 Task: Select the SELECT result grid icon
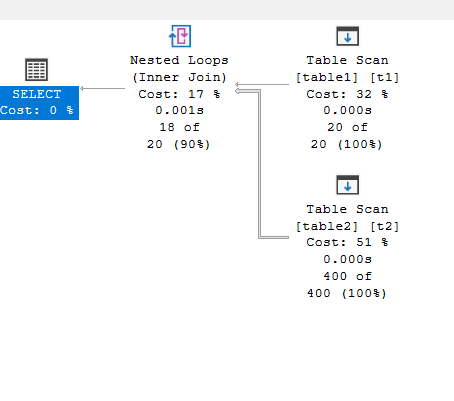point(36,70)
